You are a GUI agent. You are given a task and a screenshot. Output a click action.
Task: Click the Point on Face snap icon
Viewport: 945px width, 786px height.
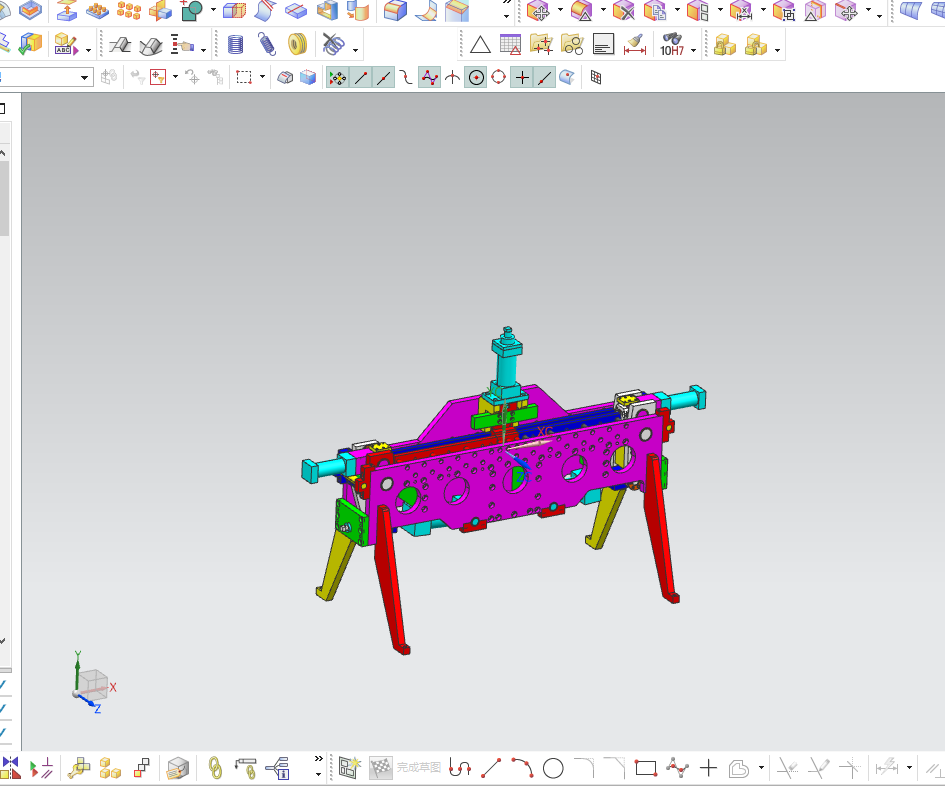pyautogui.click(x=567, y=78)
